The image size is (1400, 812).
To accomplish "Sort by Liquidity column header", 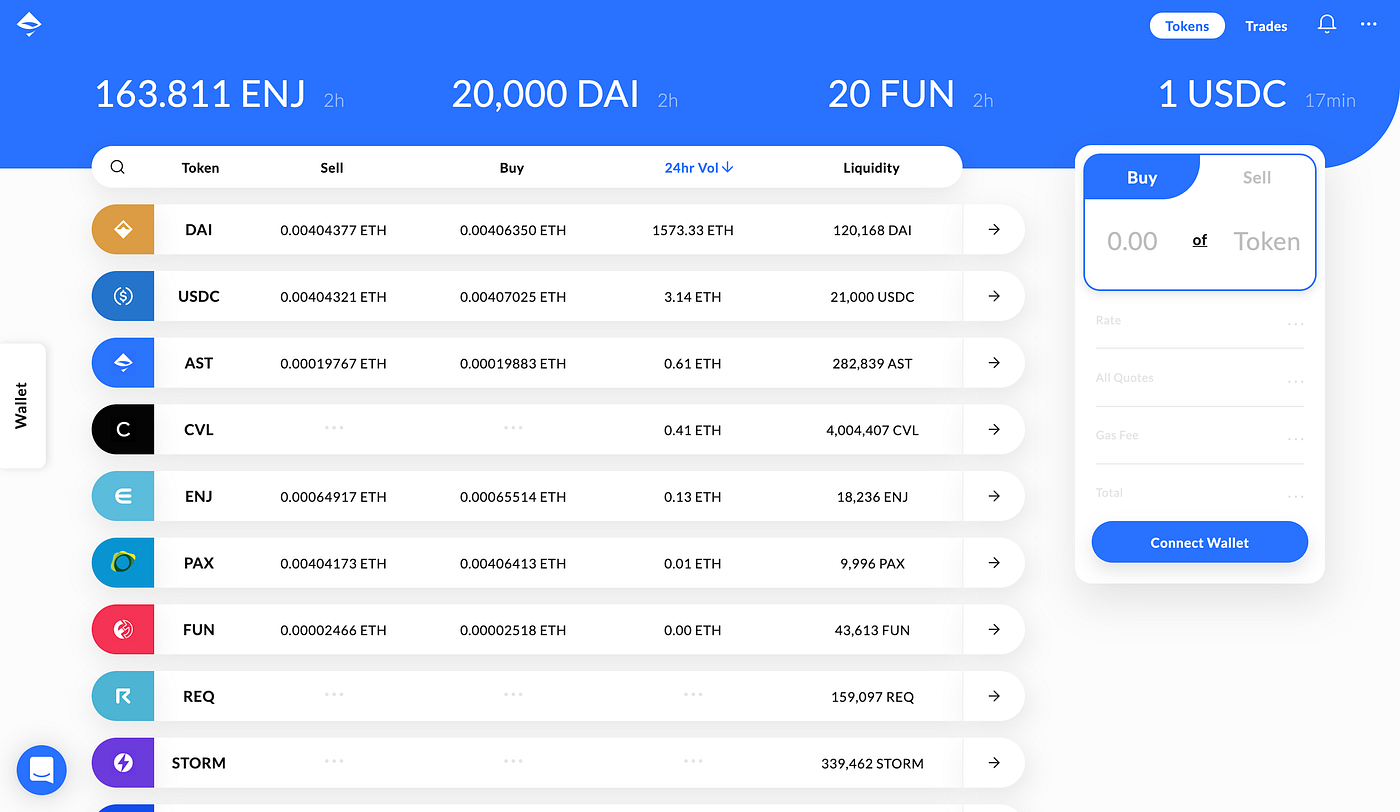I will [871, 168].
